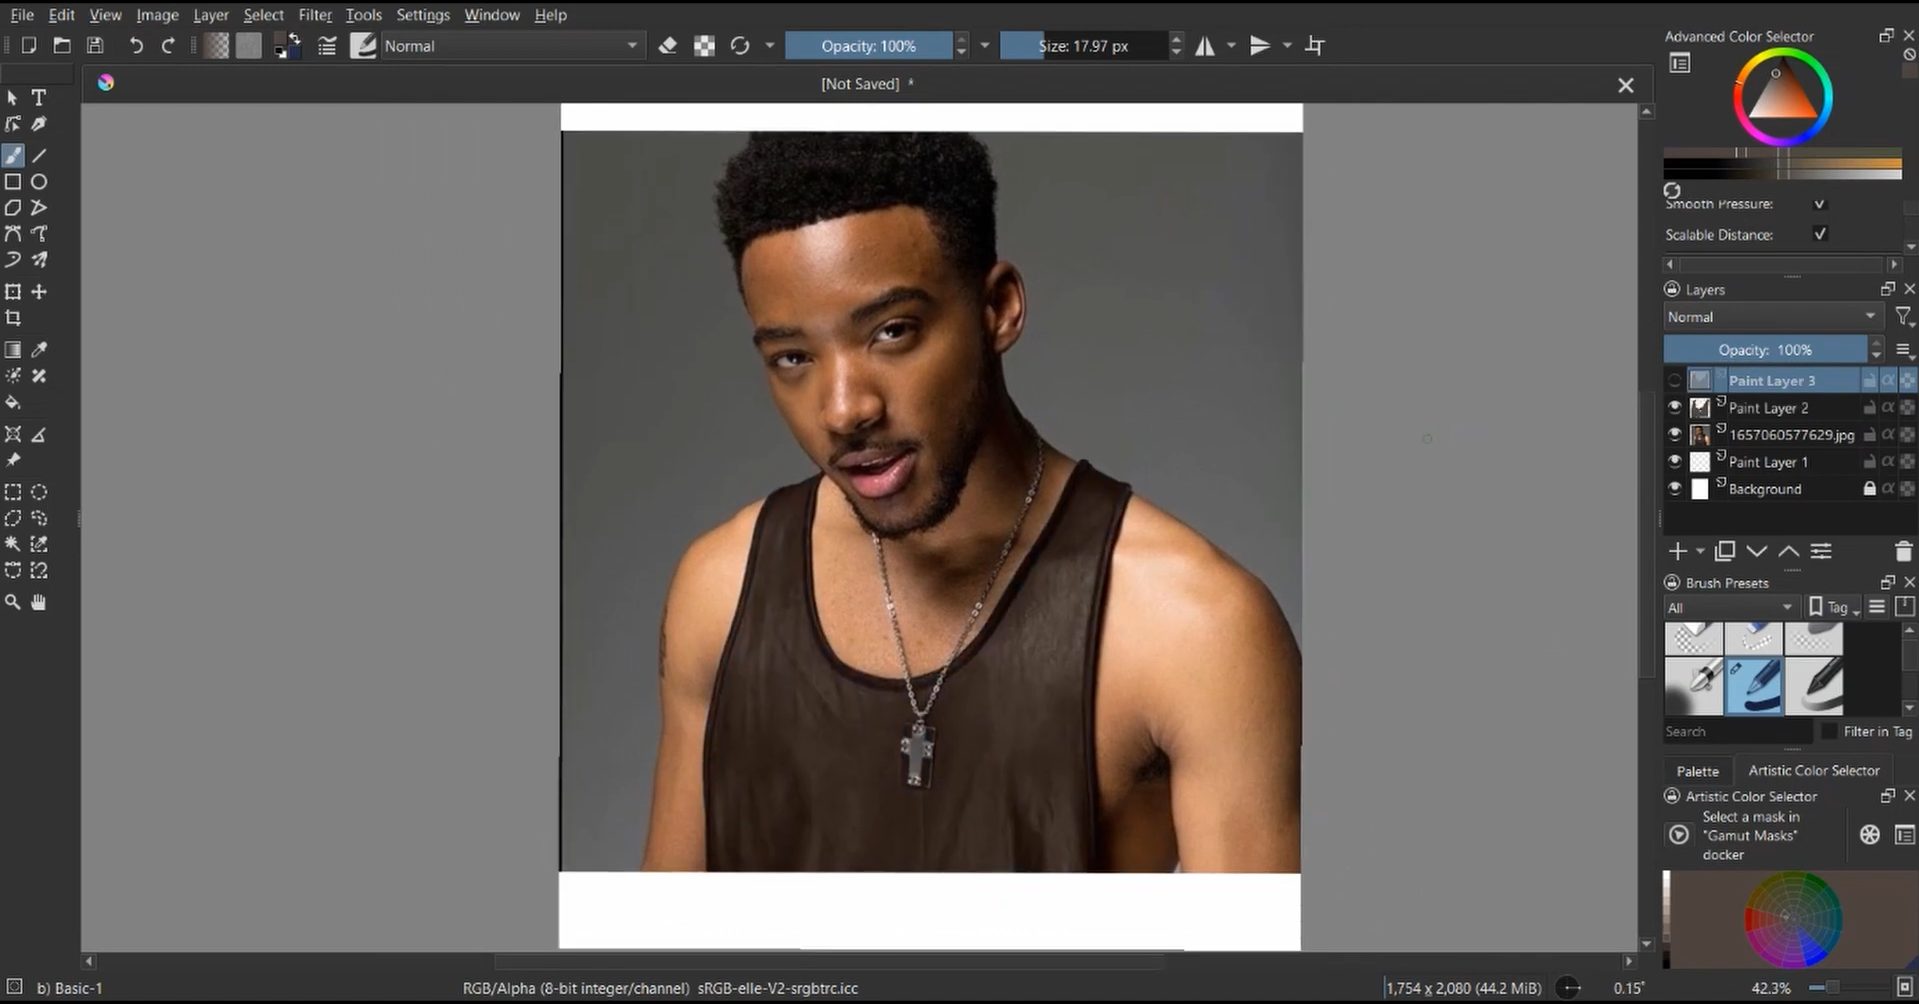
Task: Expand the horizontal mirror options arrow
Action: [1230, 46]
